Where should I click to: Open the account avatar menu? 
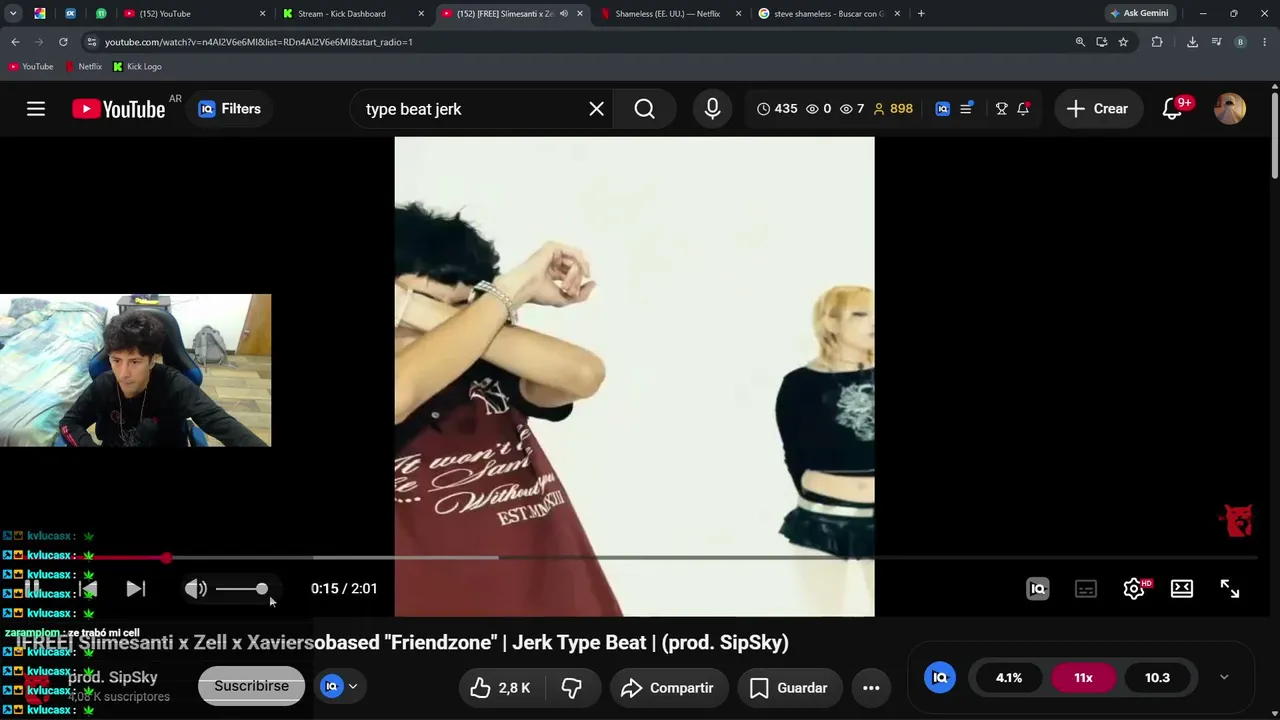pos(1230,109)
